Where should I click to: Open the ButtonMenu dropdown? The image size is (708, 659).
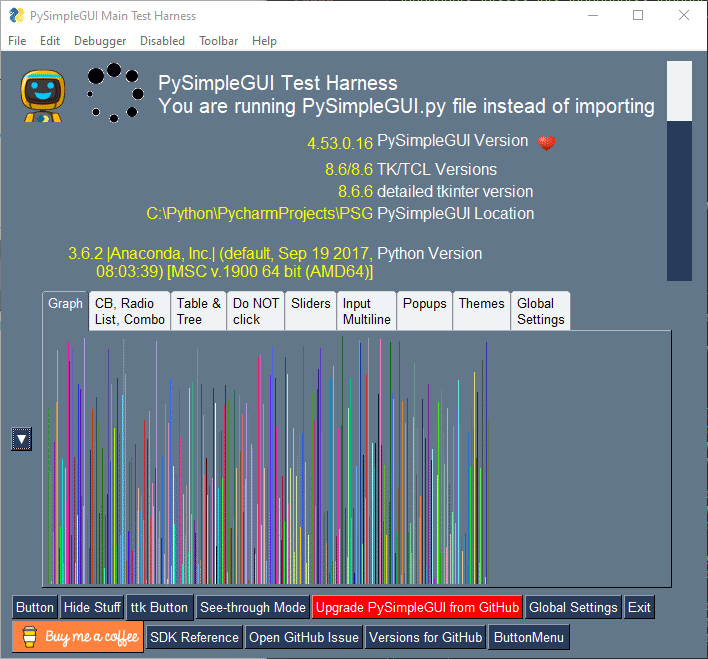coord(529,637)
